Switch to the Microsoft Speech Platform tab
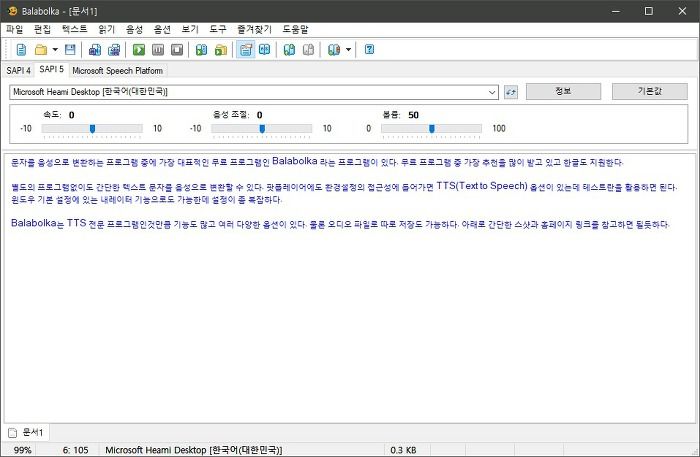This screenshot has width=700, height=457. 117,71
